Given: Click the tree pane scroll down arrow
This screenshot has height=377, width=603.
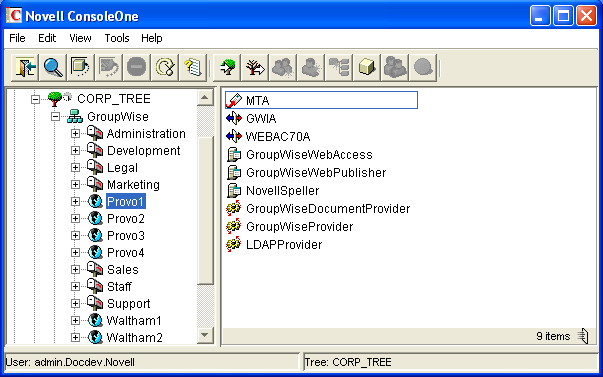Looking at the screenshot, I should tap(205, 335).
